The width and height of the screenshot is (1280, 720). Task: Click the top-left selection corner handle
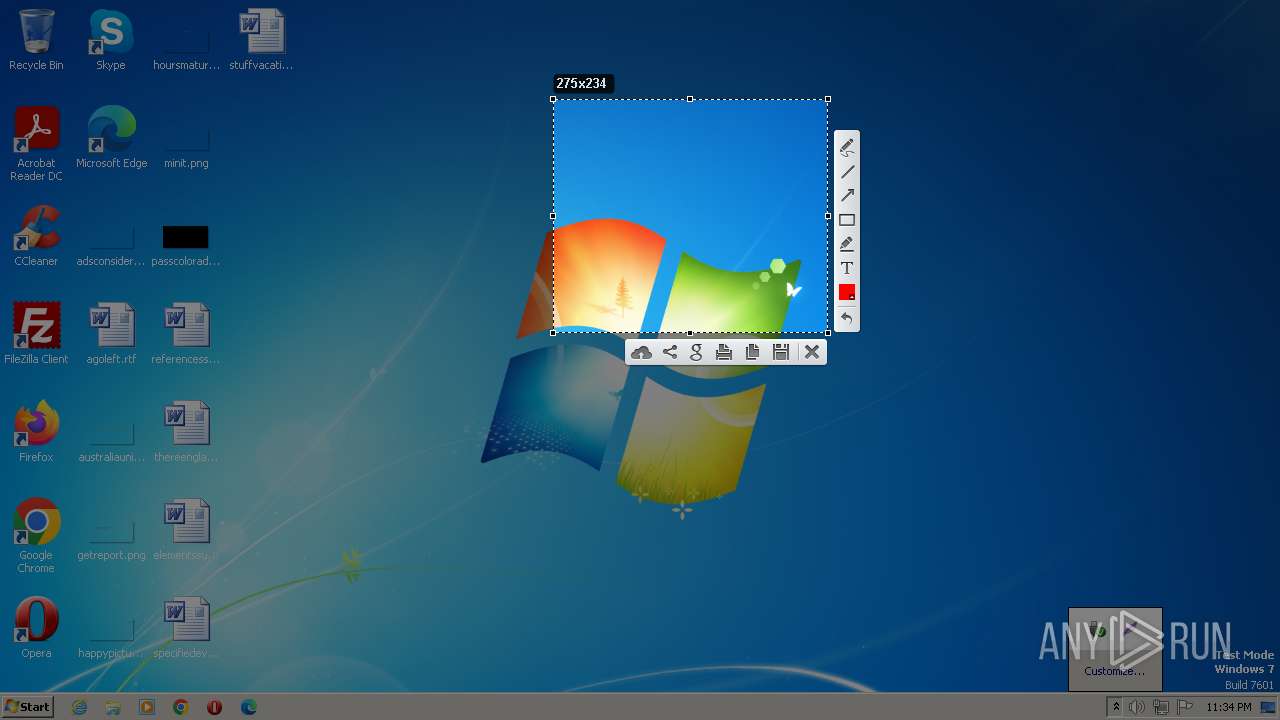pos(553,99)
